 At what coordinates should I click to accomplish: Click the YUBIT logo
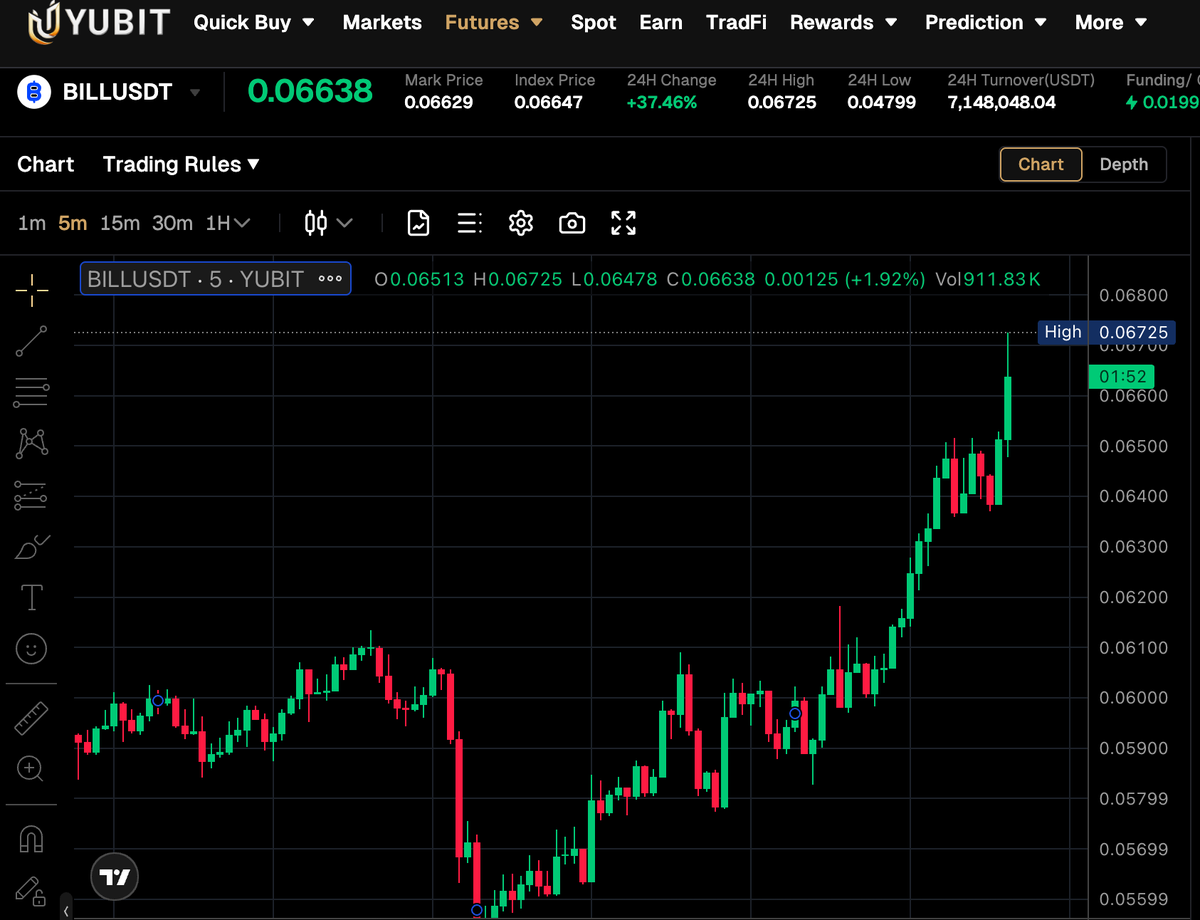tap(98, 22)
